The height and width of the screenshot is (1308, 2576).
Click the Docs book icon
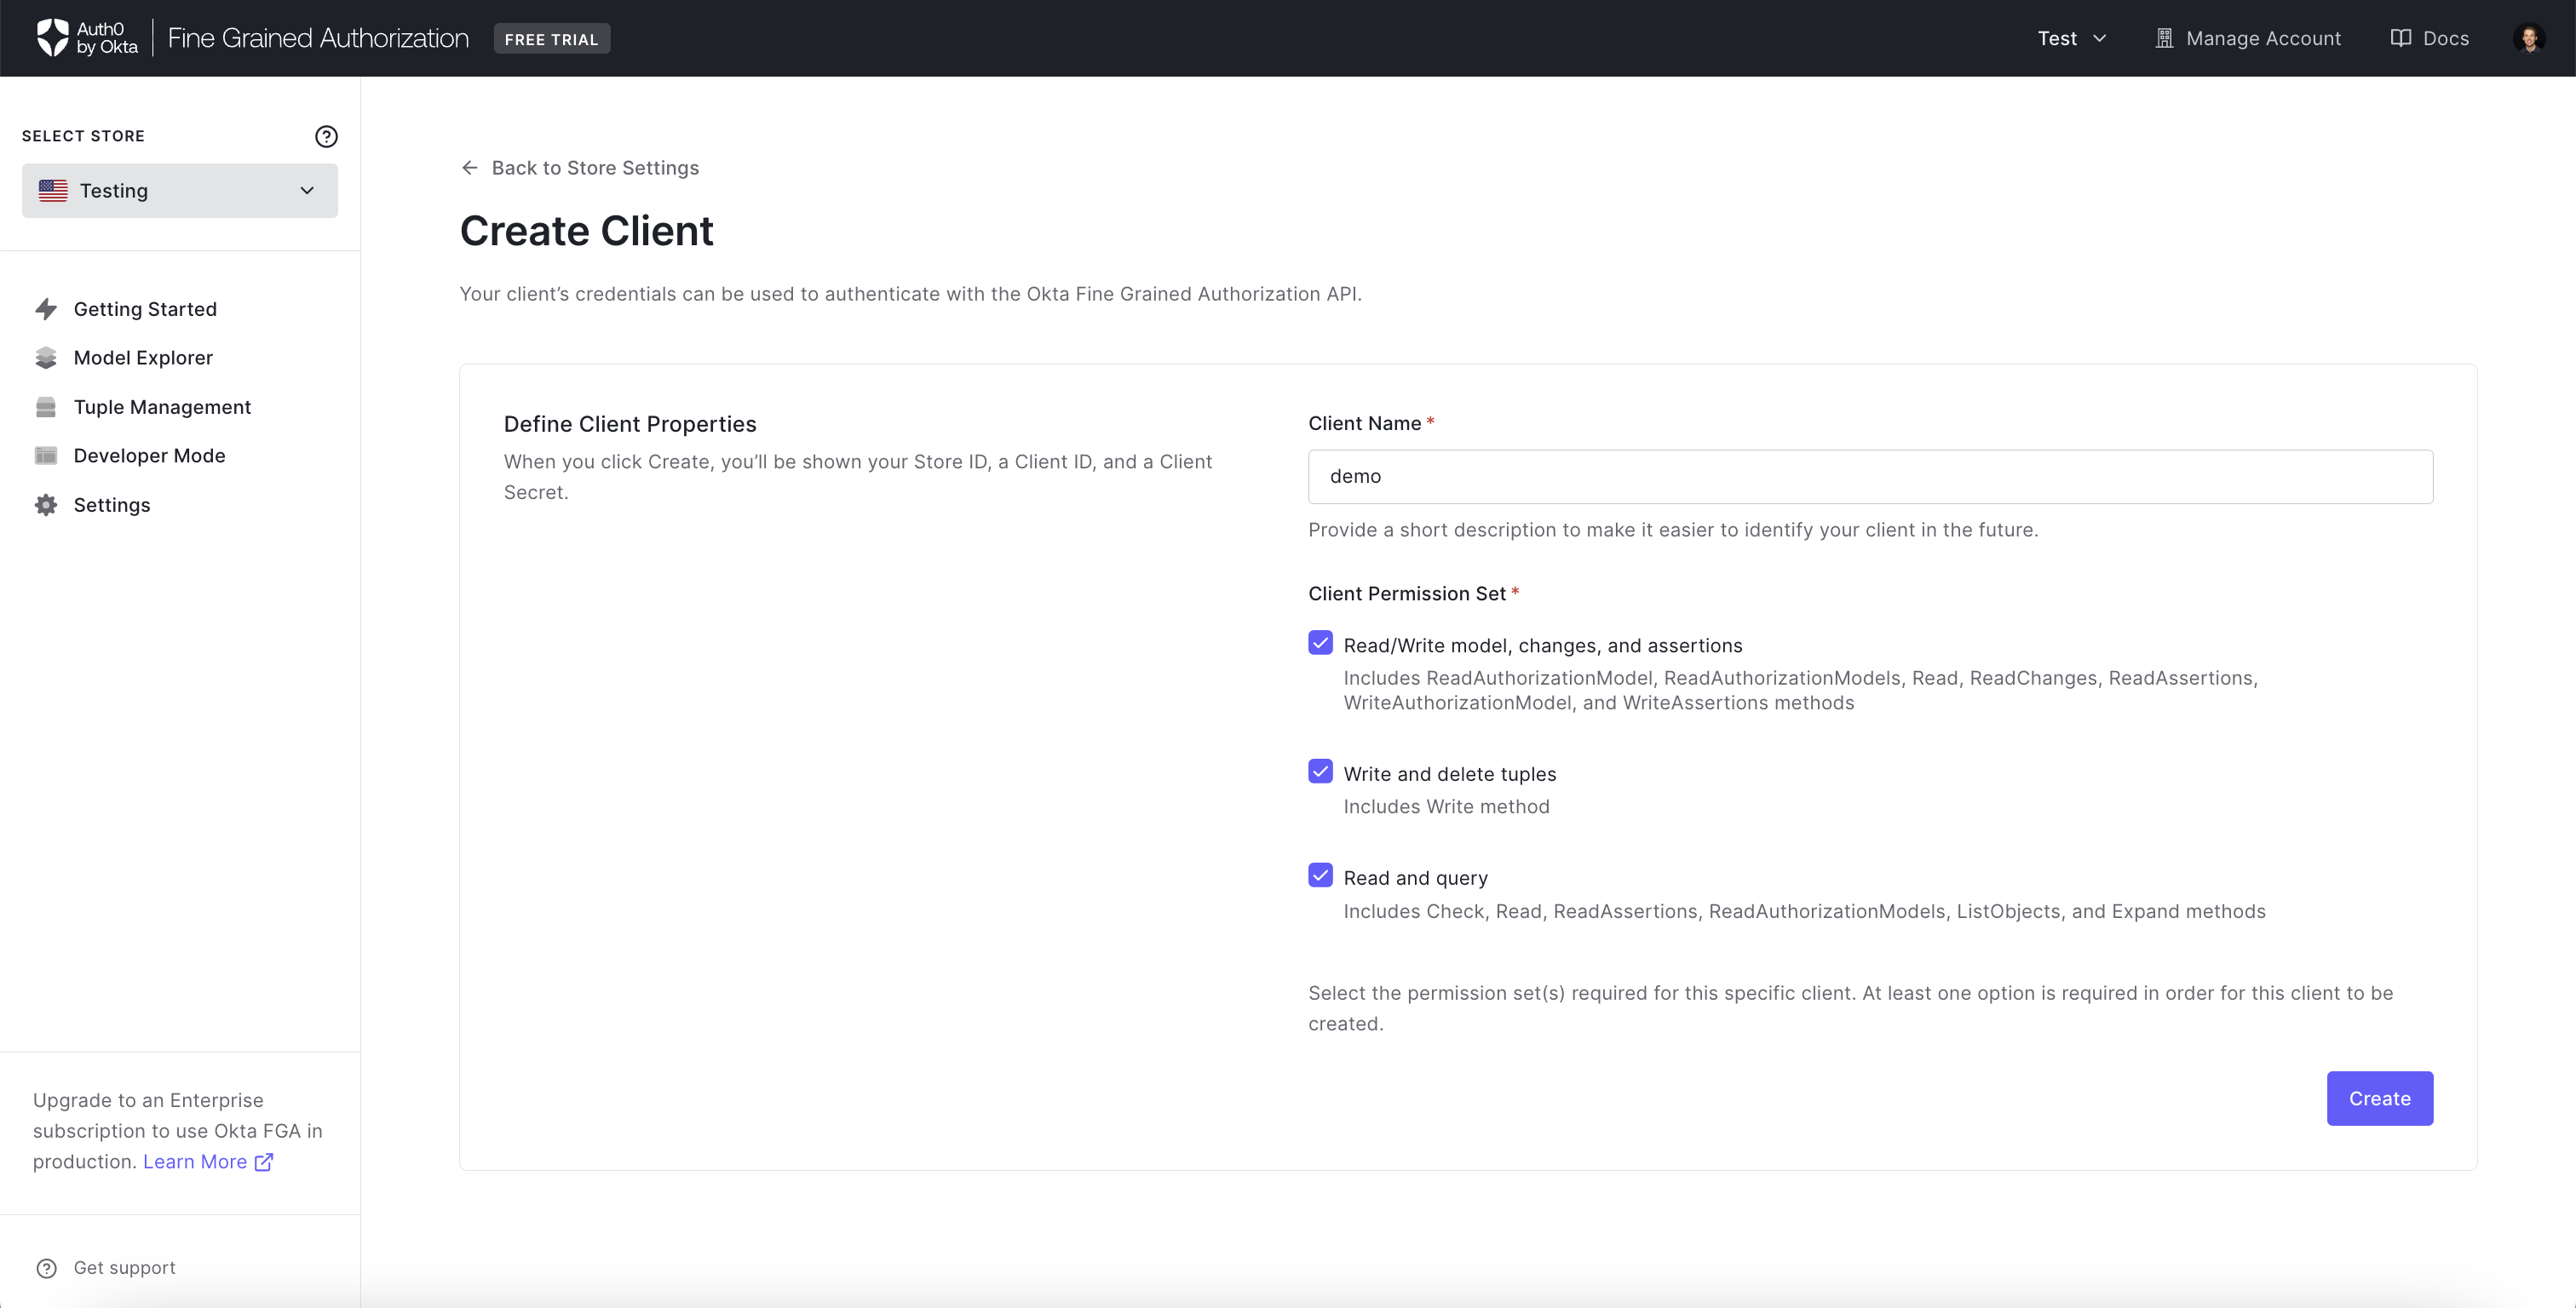point(2400,38)
